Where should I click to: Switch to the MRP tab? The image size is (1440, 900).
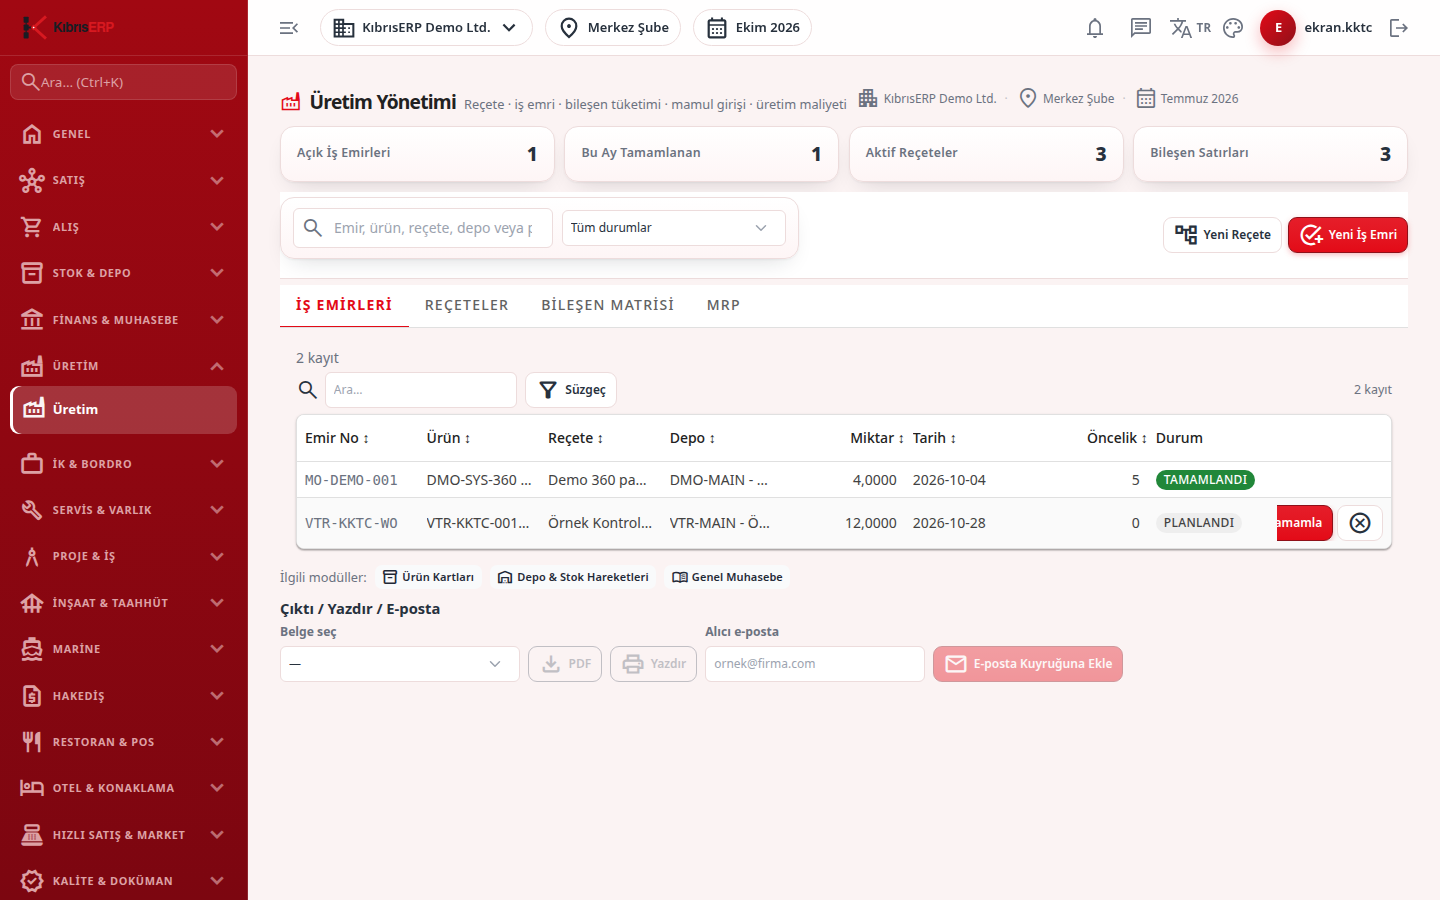pos(723,305)
